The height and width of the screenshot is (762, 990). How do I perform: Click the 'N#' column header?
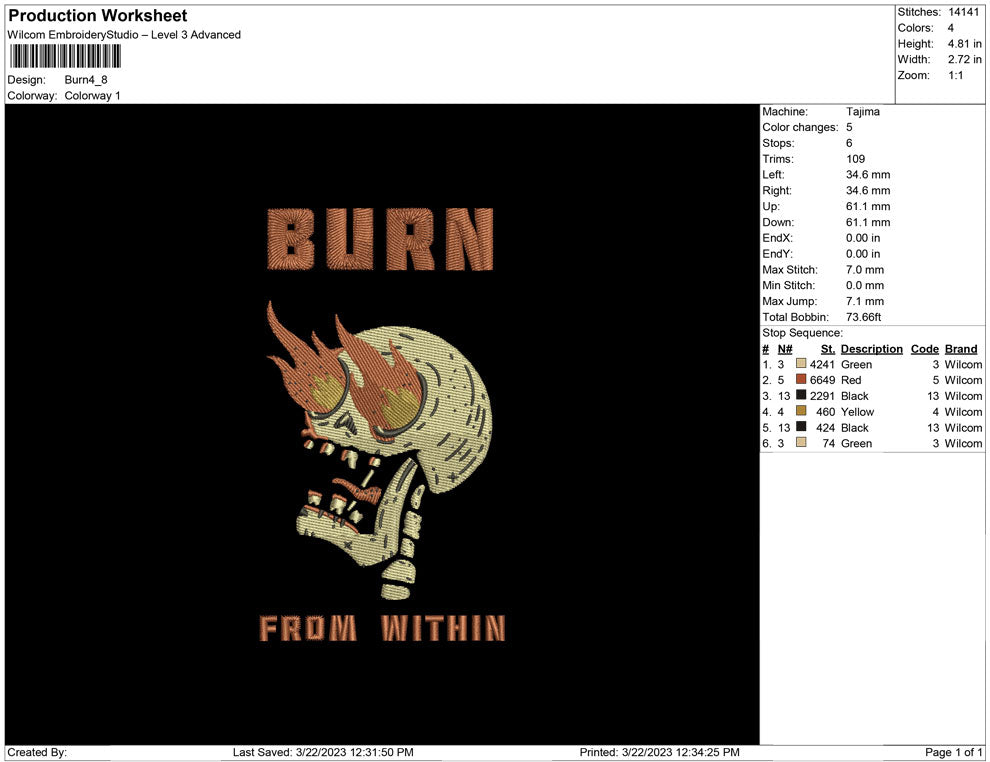click(x=785, y=348)
